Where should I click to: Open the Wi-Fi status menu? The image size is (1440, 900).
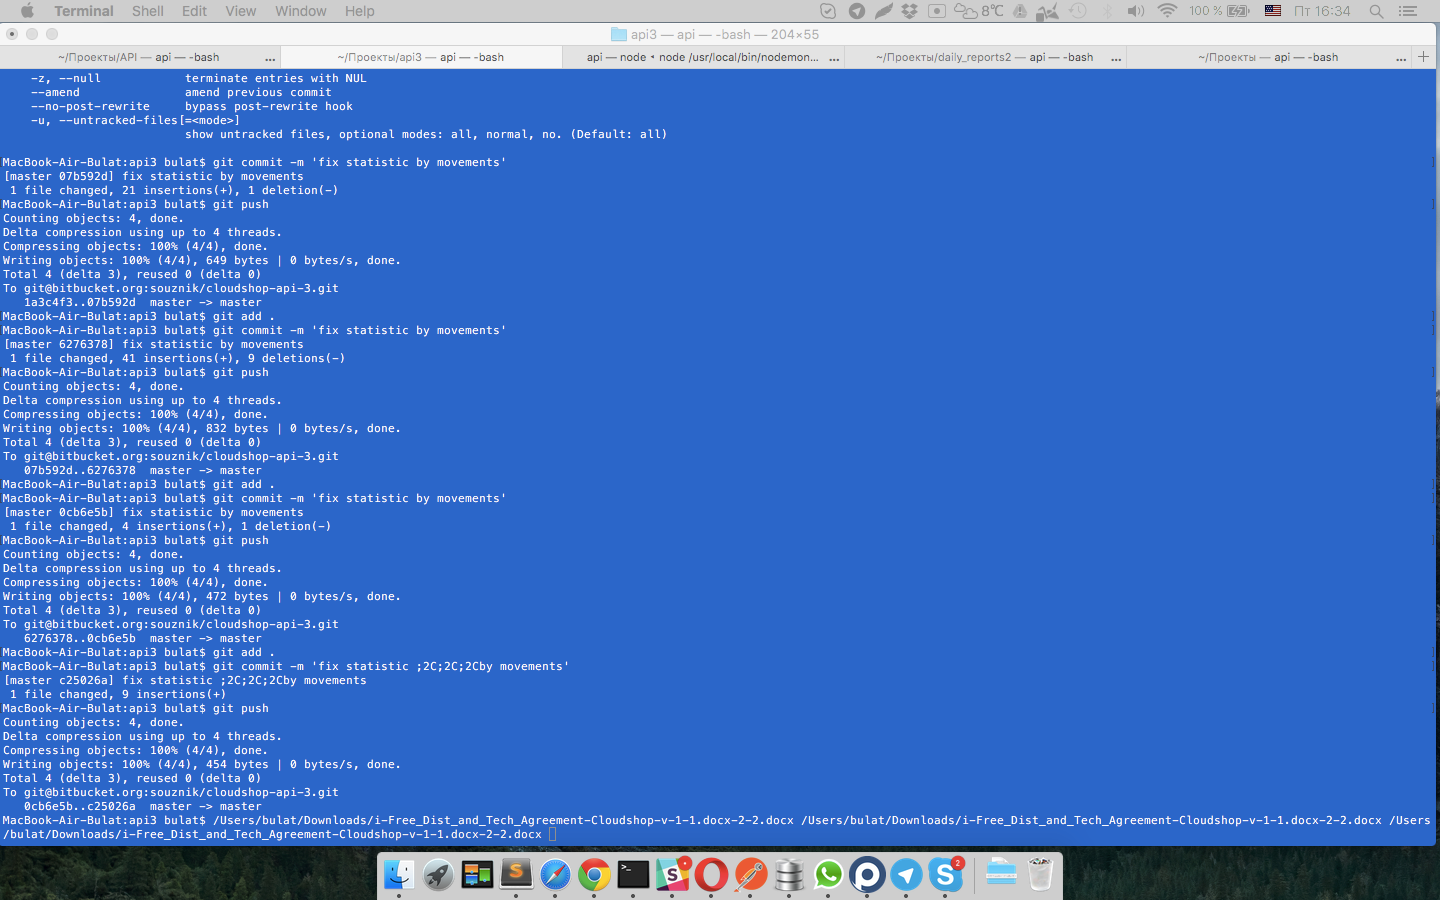1167,11
